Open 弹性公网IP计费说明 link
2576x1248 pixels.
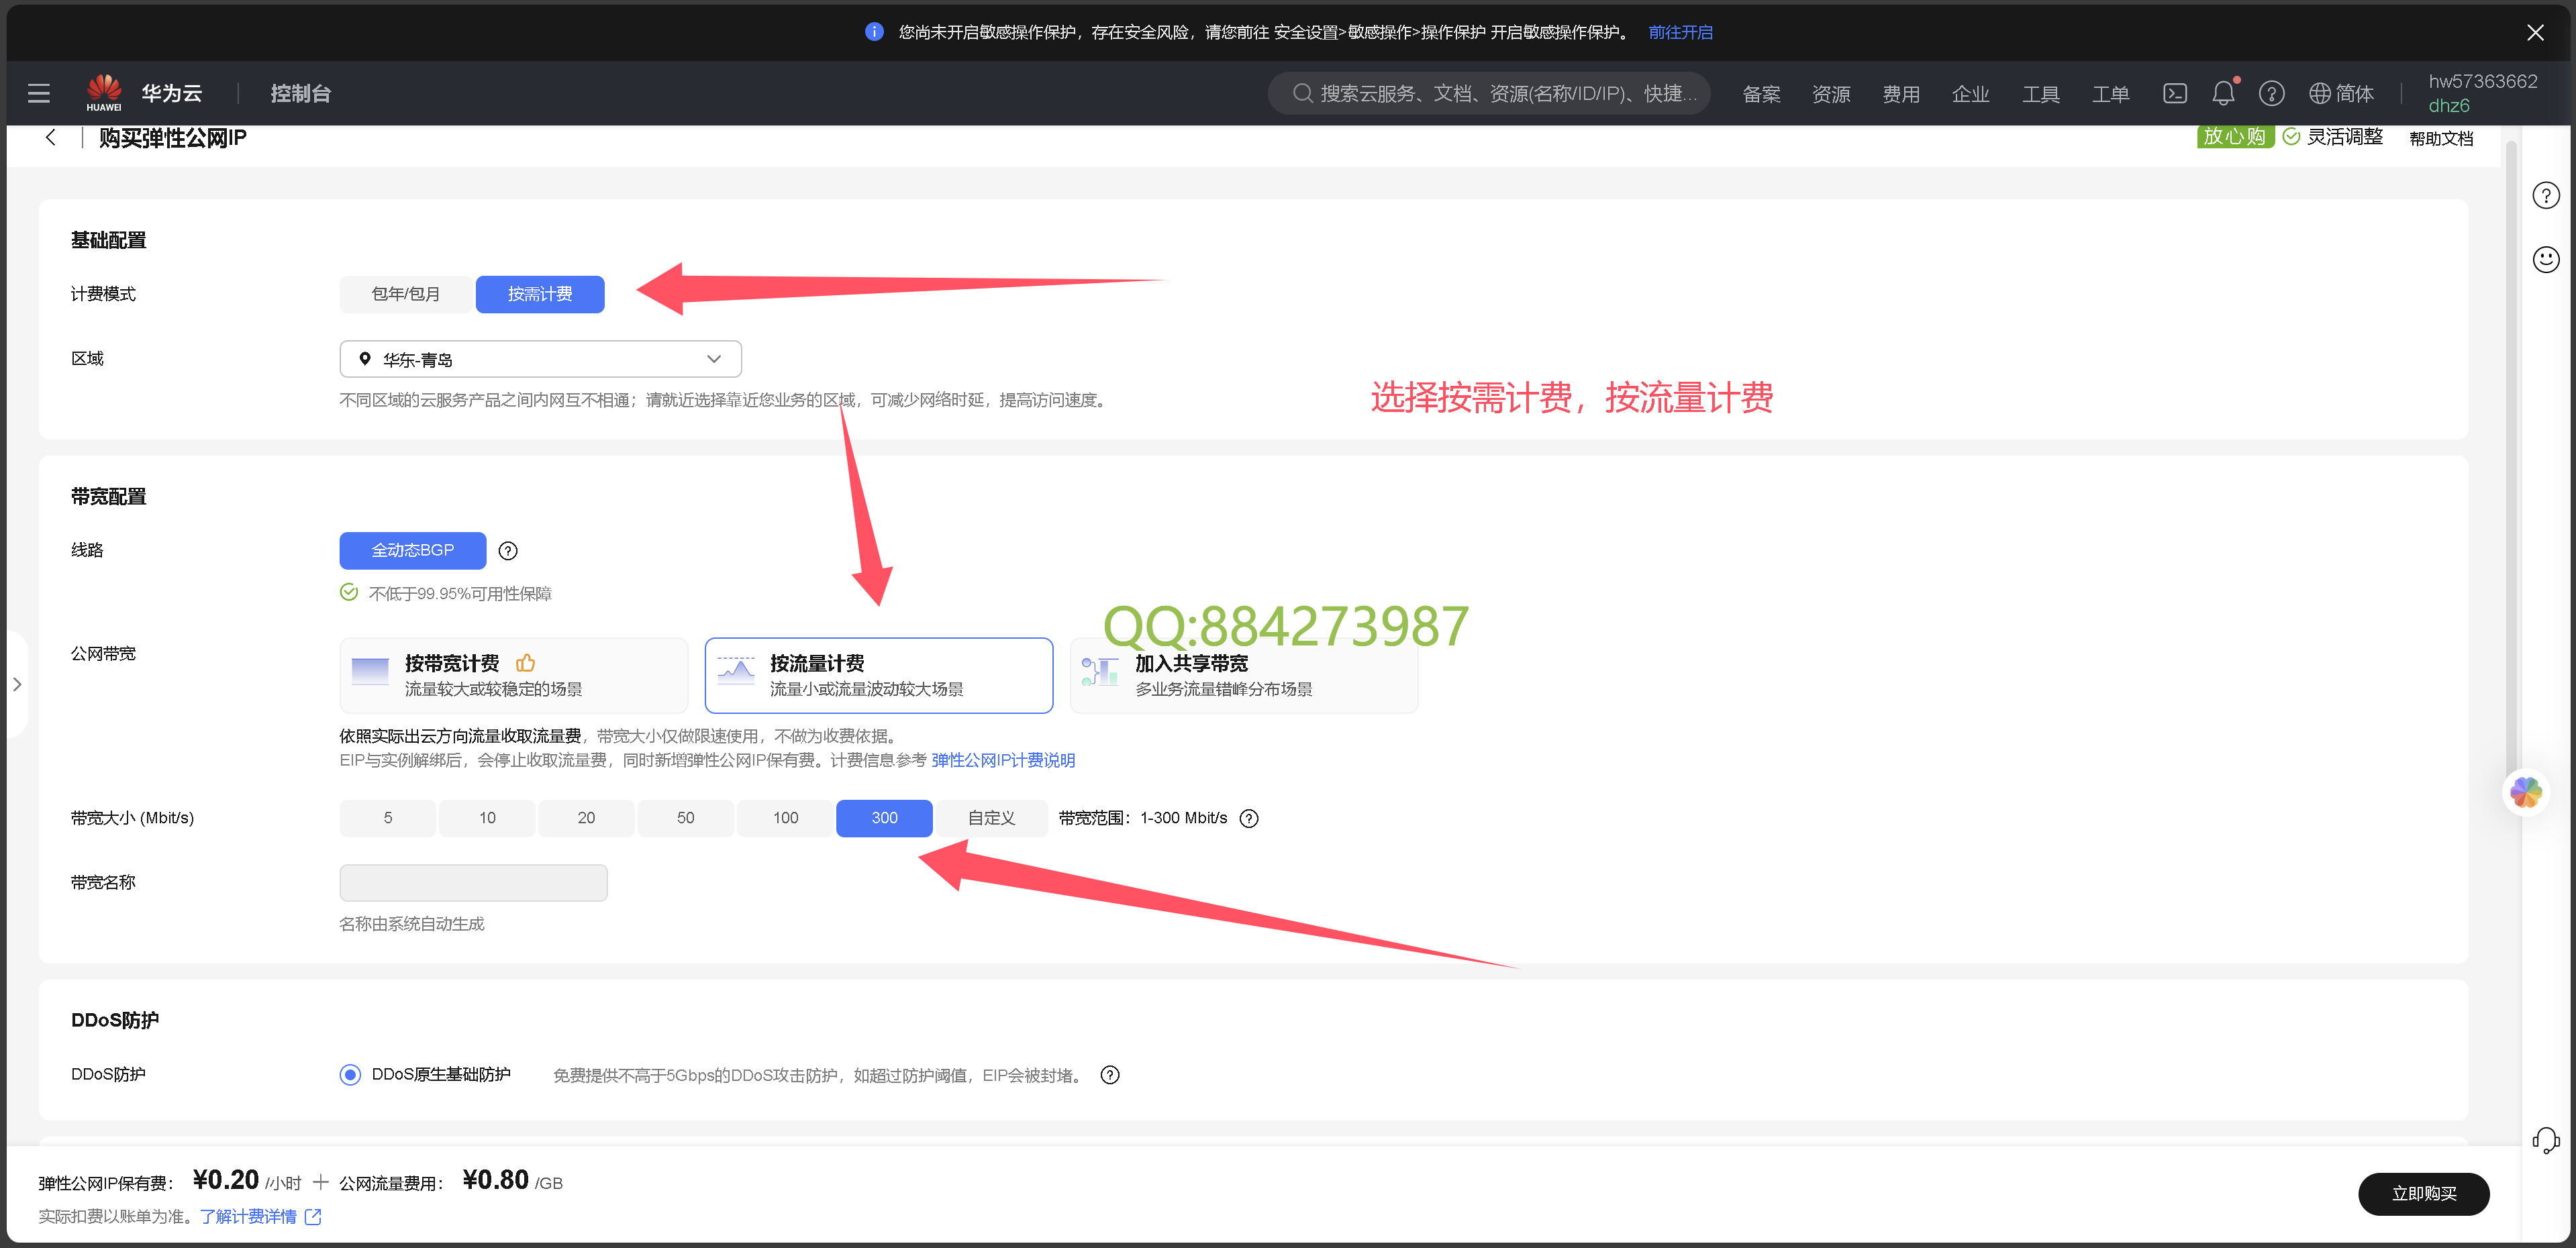[1003, 760]
